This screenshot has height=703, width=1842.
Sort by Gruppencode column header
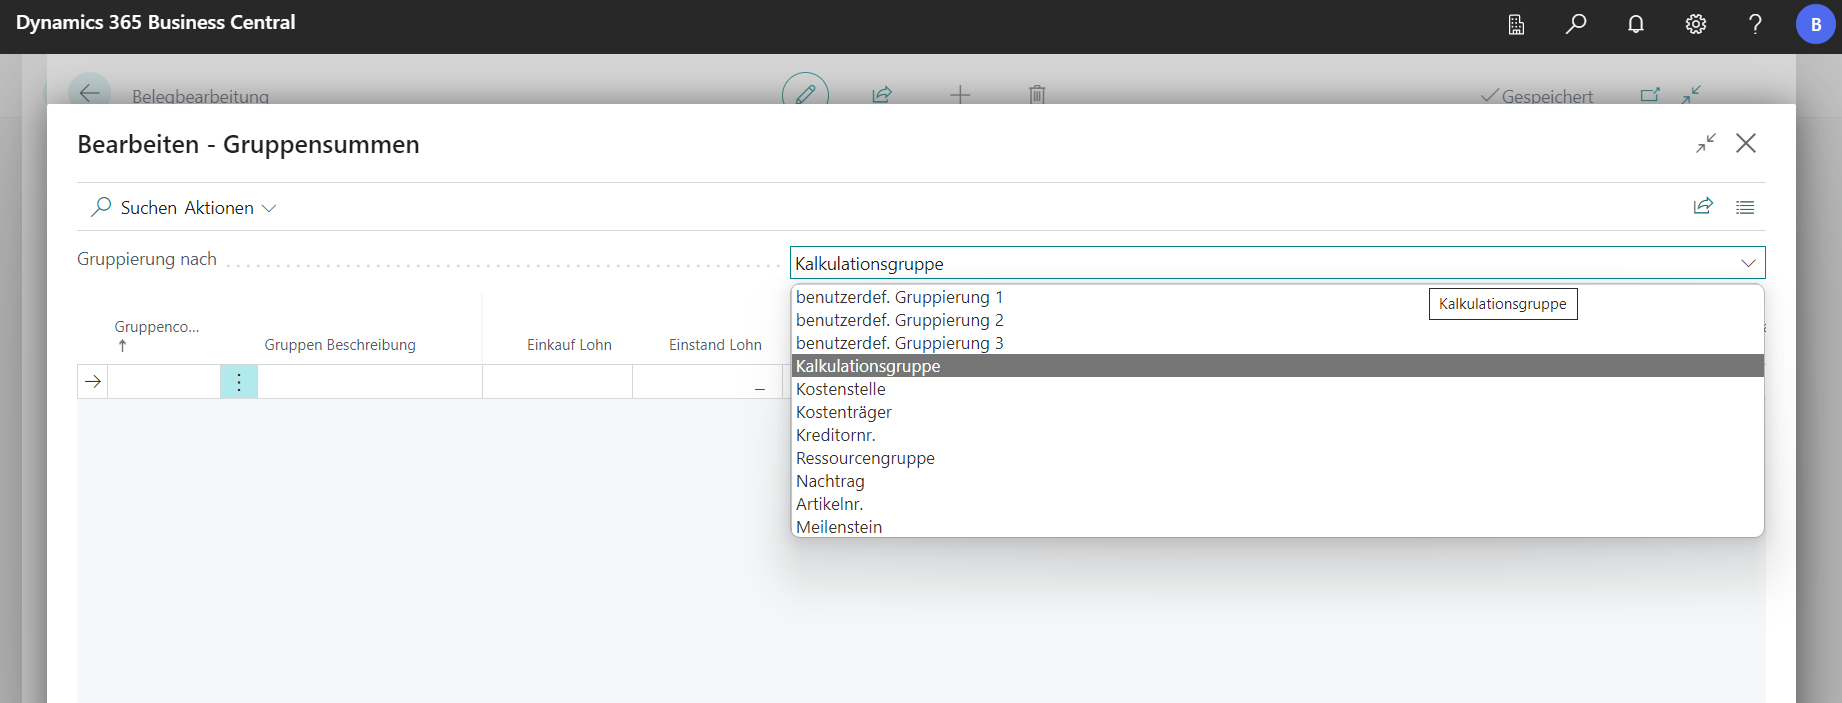[157, 328]
